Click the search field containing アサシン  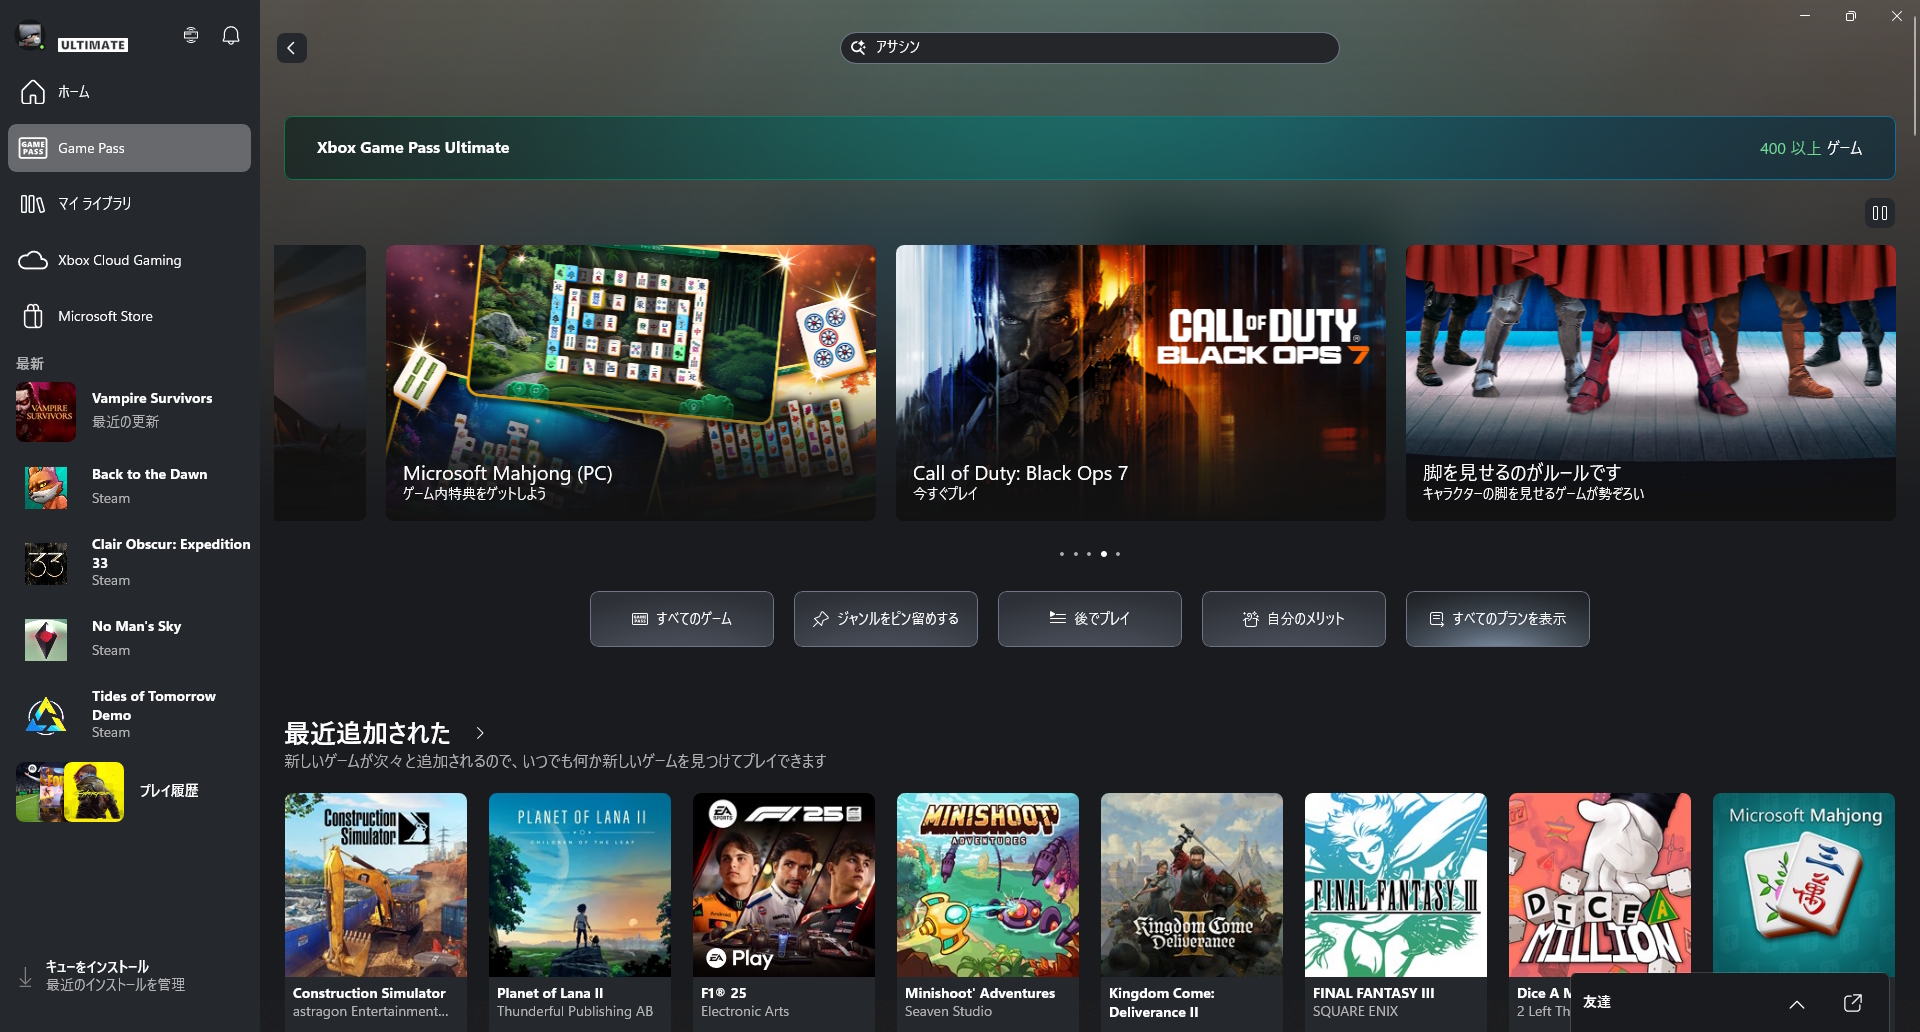(1090, 48)
